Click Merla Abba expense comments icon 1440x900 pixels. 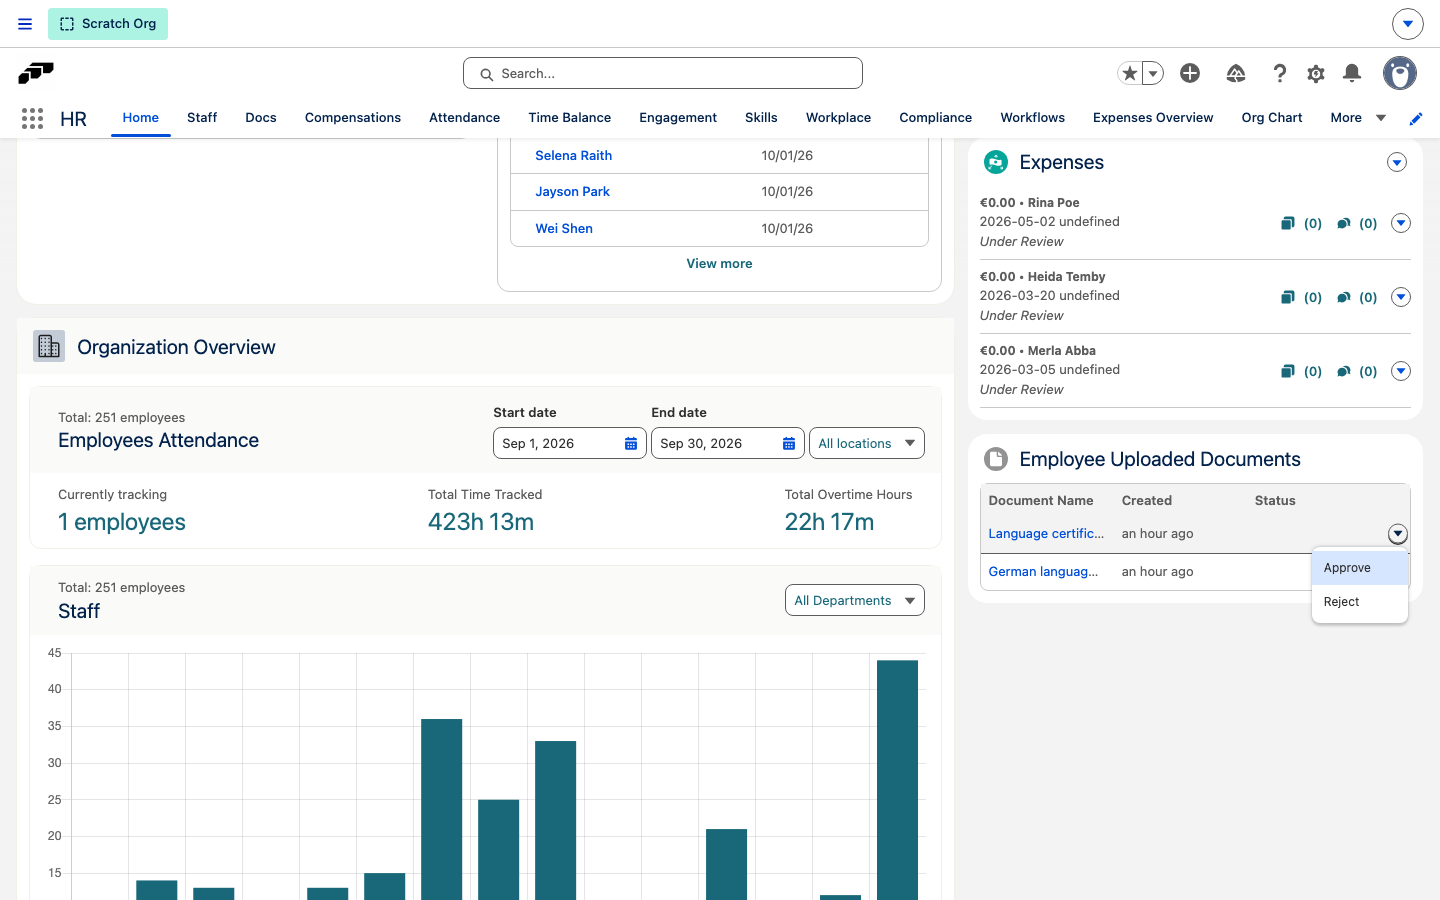point(1344,371)
